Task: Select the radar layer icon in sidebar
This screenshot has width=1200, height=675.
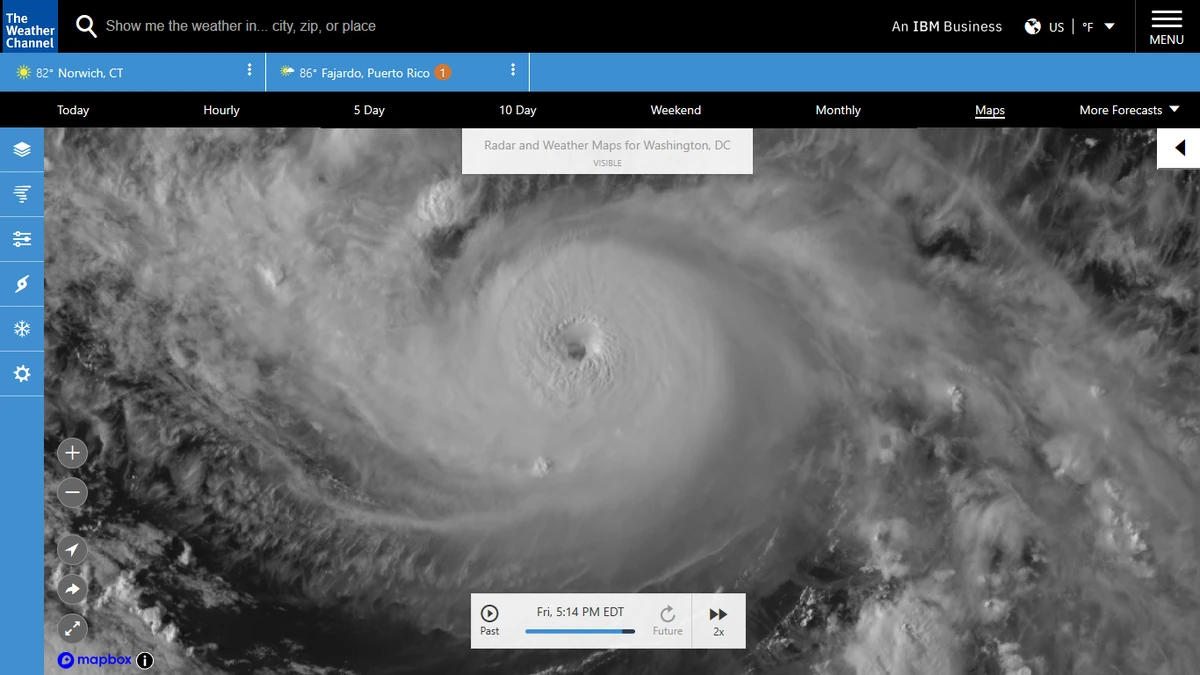Action: 21,194
